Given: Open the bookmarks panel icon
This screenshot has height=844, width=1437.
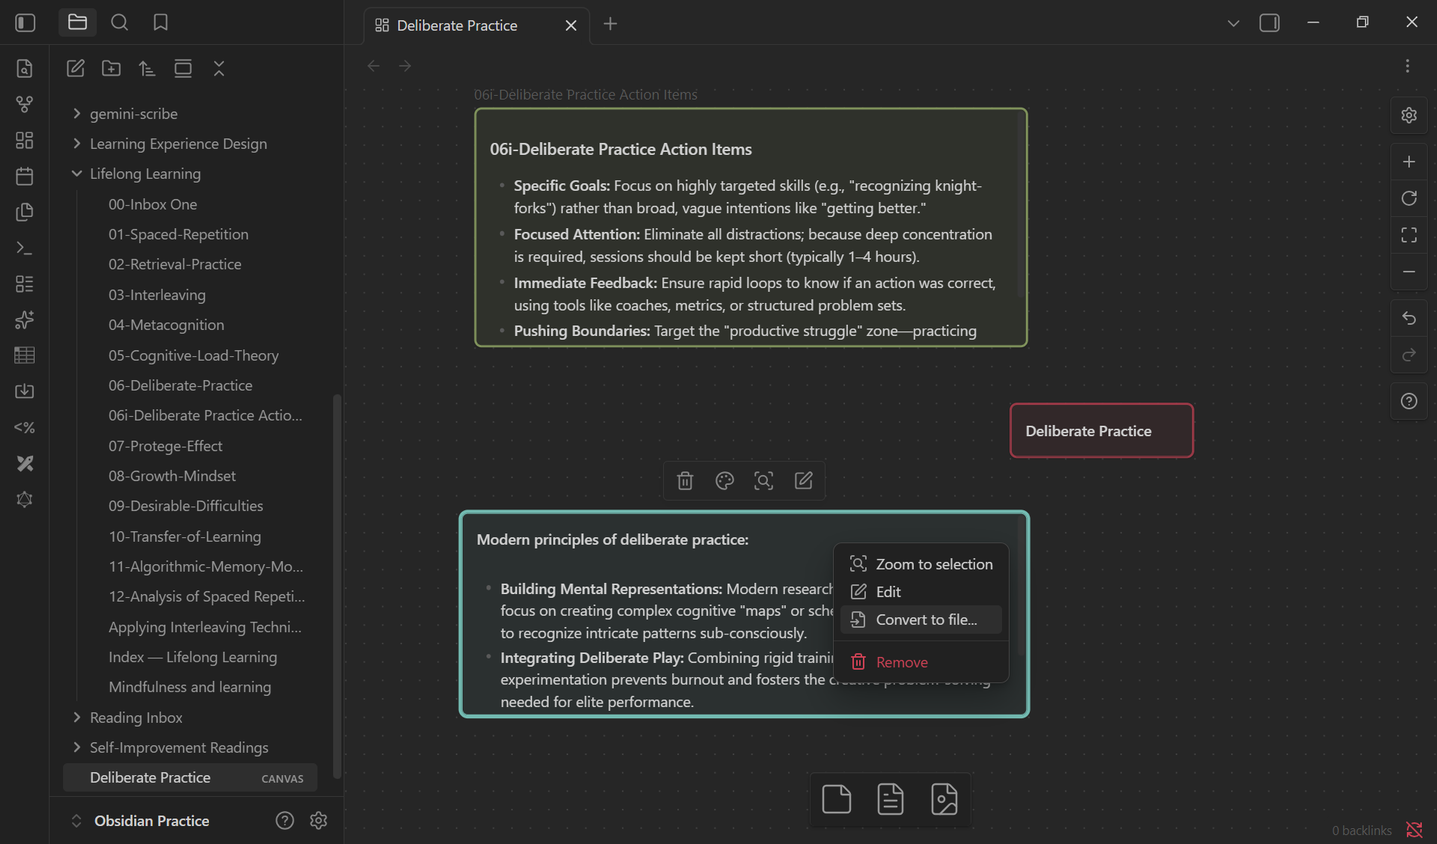Looking at the screenshot, I should pyautogui.click(x=160, y=22).
